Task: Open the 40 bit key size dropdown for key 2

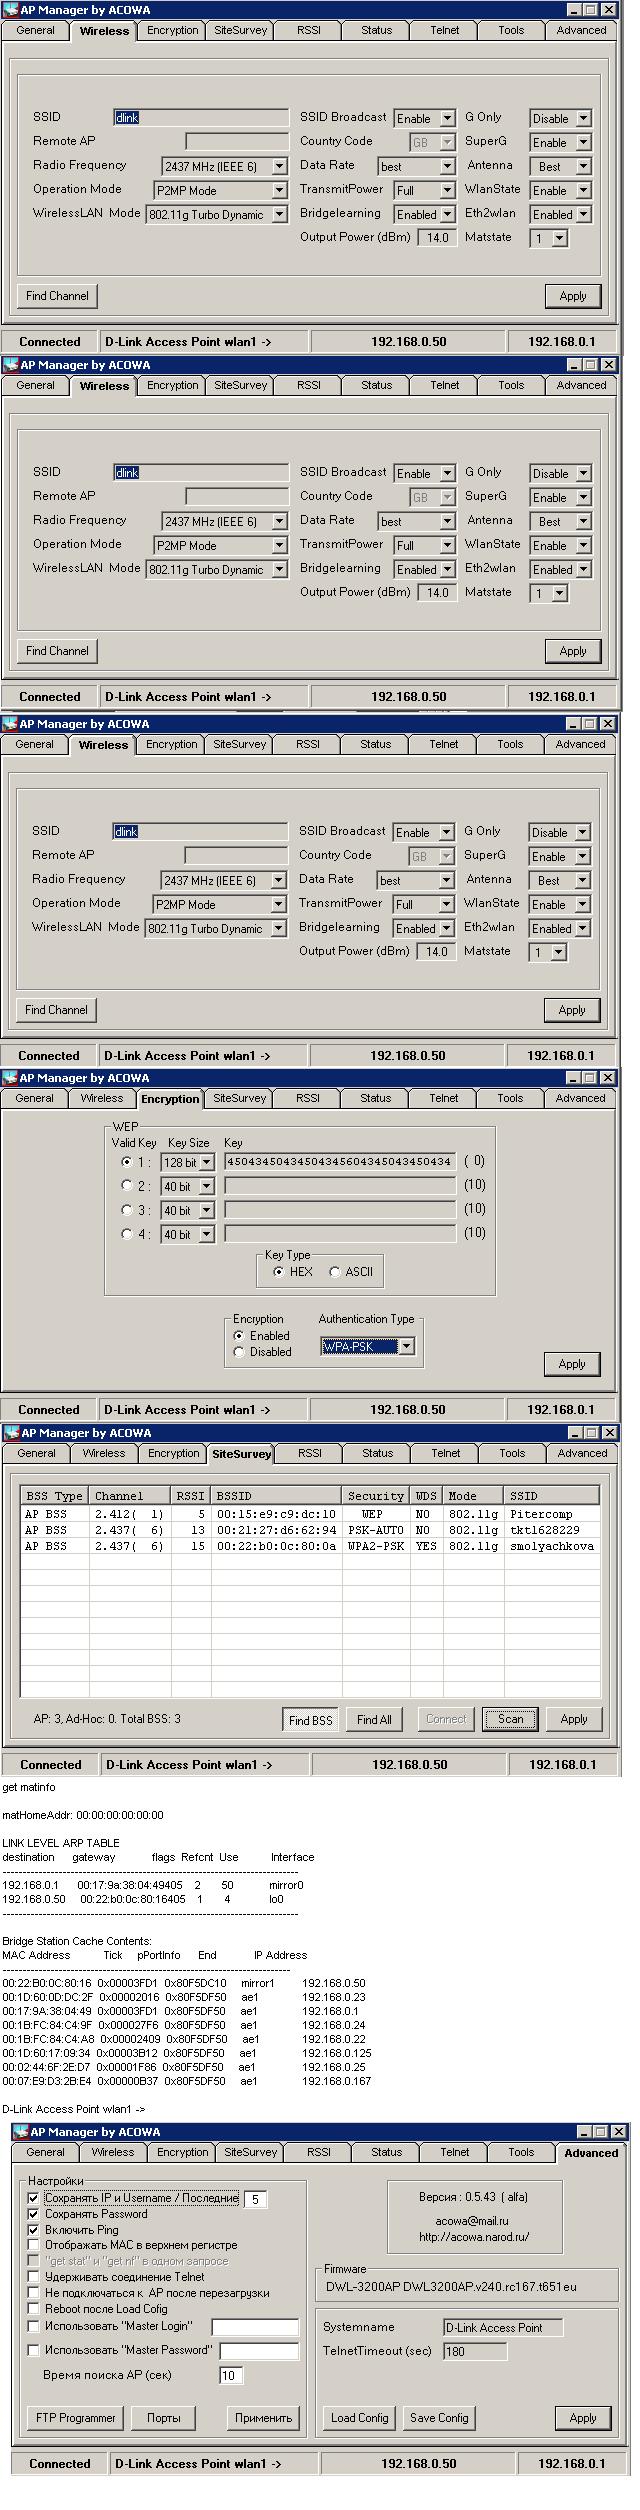Action: [x=206, y=1187]
